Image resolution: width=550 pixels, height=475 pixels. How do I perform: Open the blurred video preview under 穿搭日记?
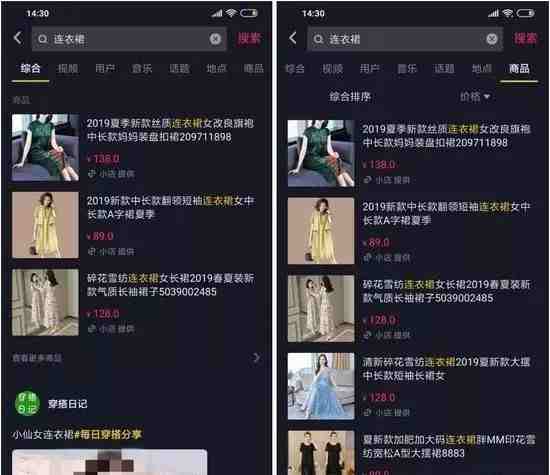109,462
